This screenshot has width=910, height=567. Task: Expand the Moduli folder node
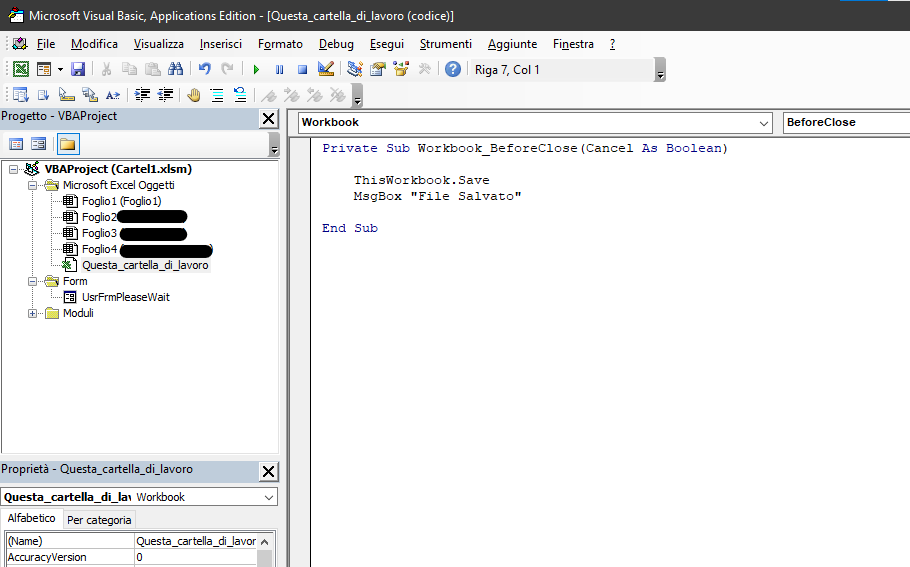tap(32, 313)
